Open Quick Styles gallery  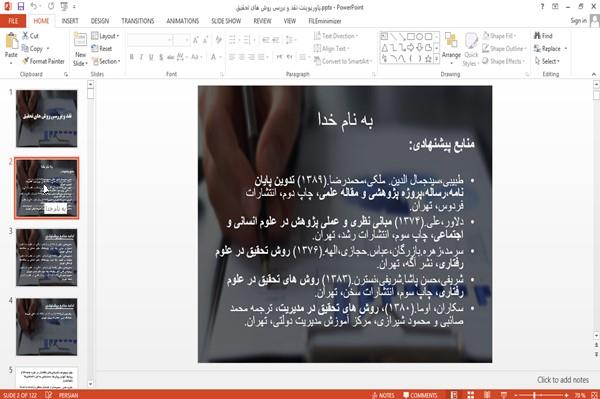pos(471,50)
